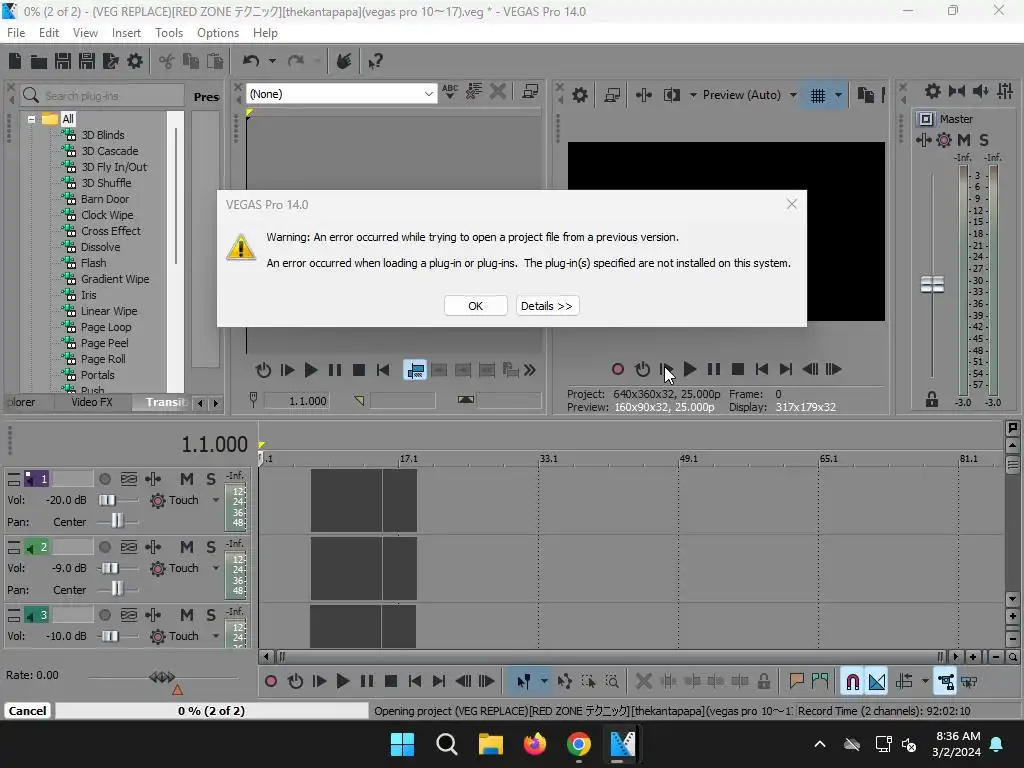Open the Undo history dropdown
Viewport: 1024px width, 768px height.
click(x=272, y=61)
